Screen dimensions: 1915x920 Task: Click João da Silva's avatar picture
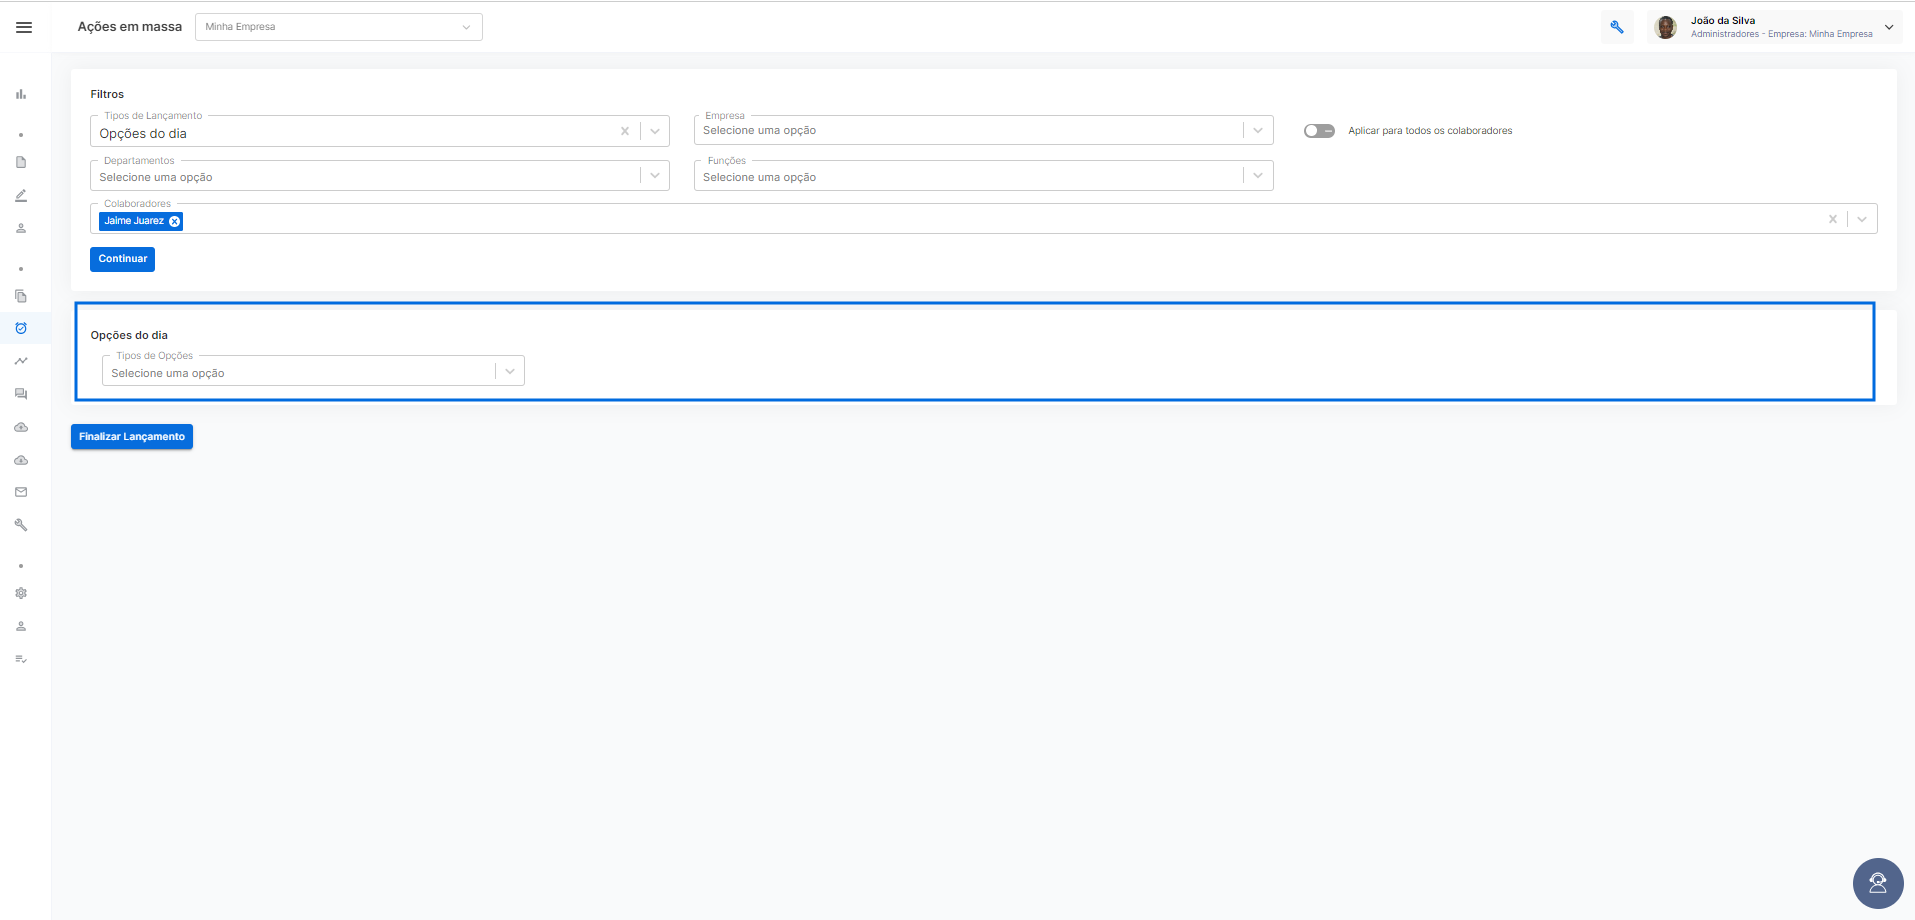1666,27
